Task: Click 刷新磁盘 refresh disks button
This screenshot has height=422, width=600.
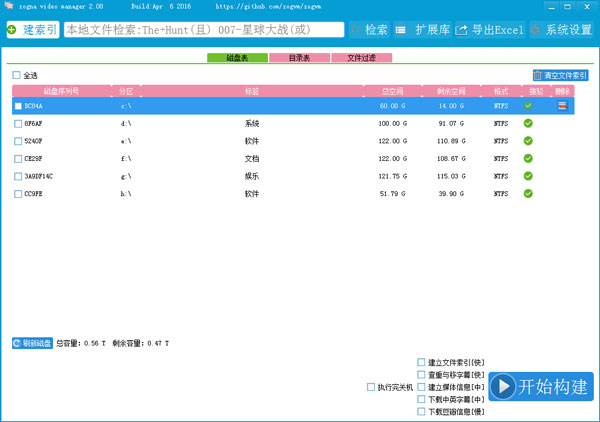Action: (x=32, y=343)
